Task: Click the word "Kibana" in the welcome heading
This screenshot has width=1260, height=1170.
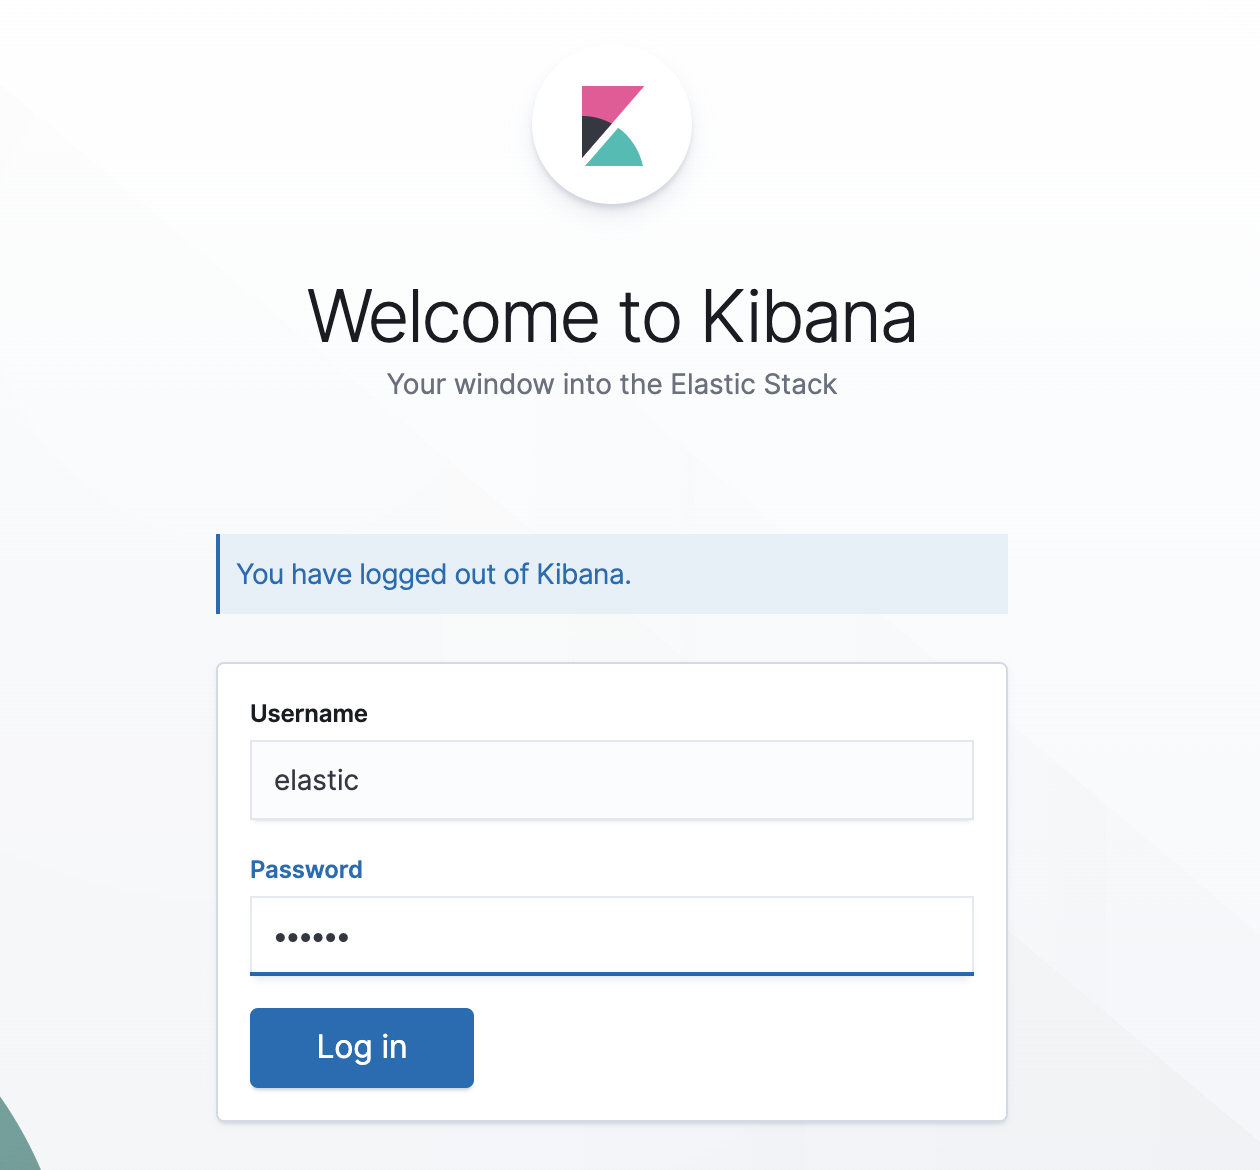Action: tap(808, 317)
